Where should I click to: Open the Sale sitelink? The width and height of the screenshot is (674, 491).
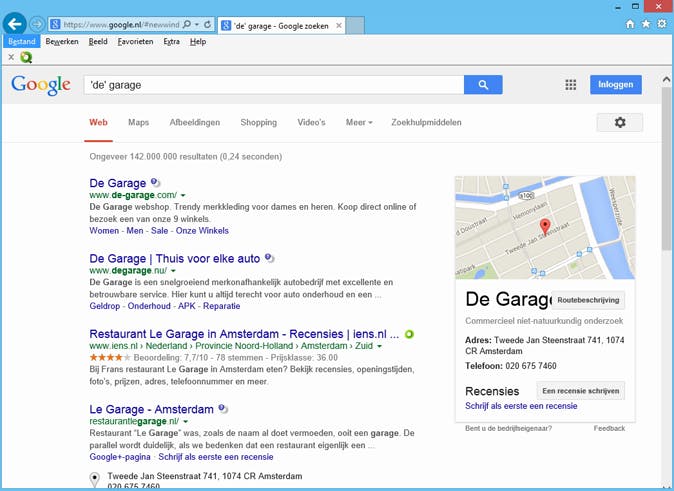click(x=159, y=231)
